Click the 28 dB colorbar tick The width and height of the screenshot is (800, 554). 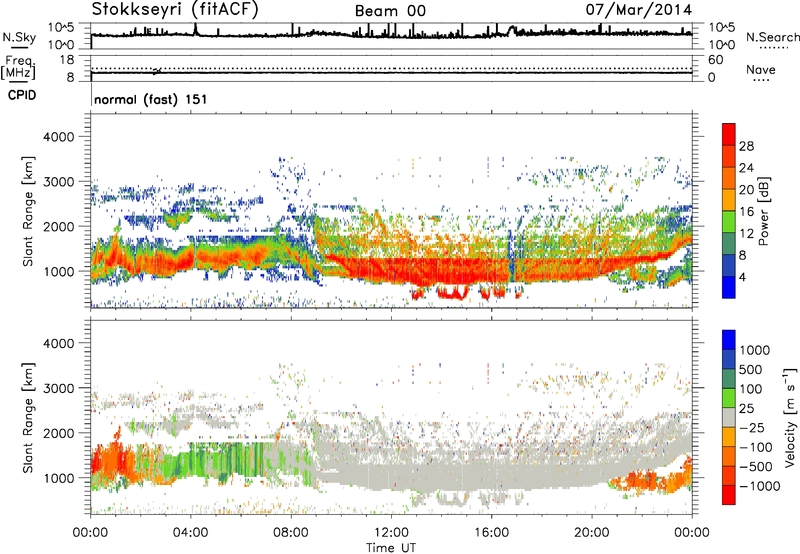pyautogui.click(x=746, y=146)
